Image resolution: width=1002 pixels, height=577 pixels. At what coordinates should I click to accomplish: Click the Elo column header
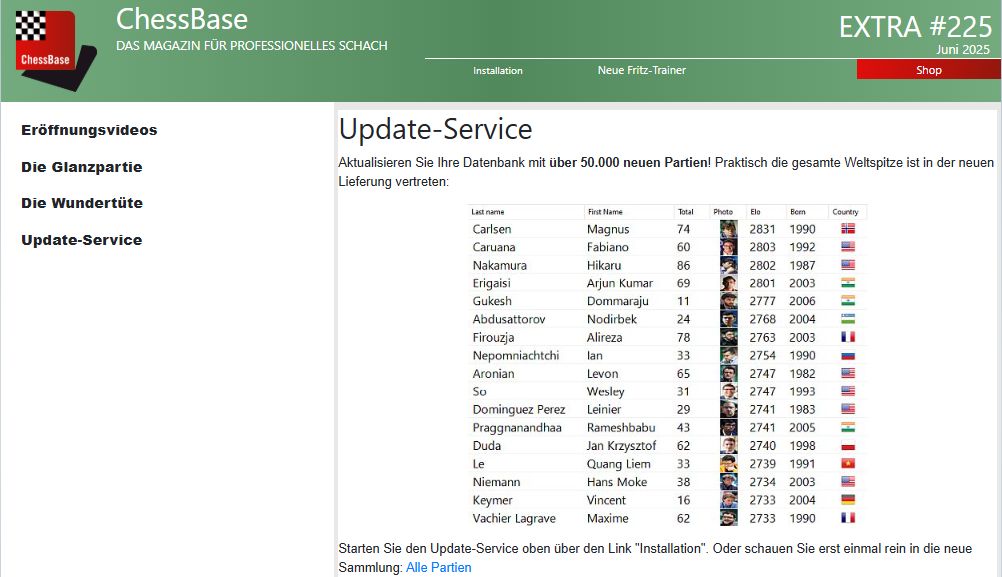click(755, 212)
